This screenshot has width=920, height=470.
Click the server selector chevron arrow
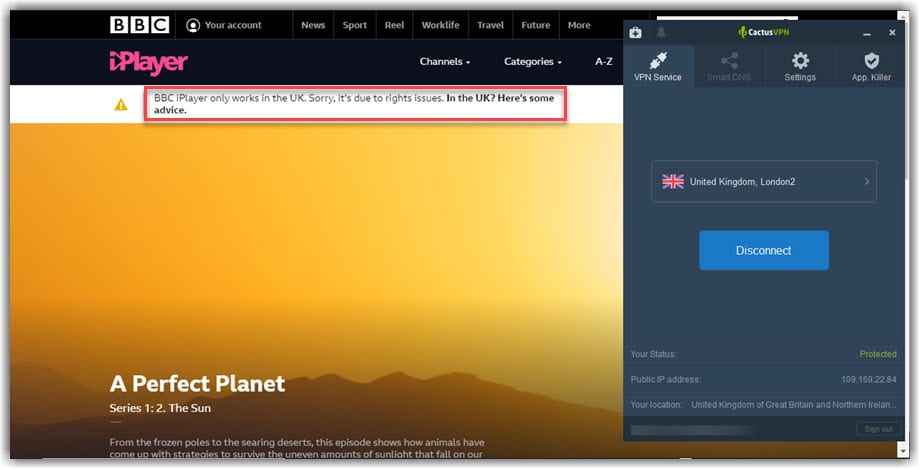pyautogui.click(x=867, y=182)
